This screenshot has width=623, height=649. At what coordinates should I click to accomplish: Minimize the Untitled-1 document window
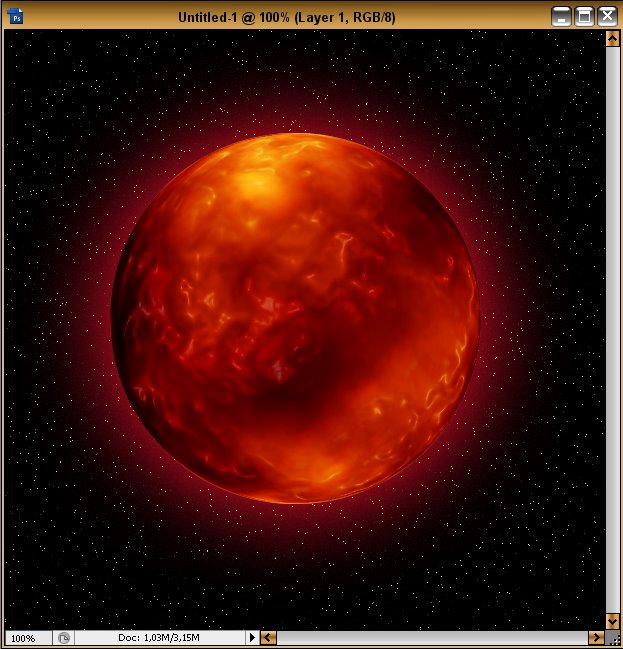click(561, 17)
